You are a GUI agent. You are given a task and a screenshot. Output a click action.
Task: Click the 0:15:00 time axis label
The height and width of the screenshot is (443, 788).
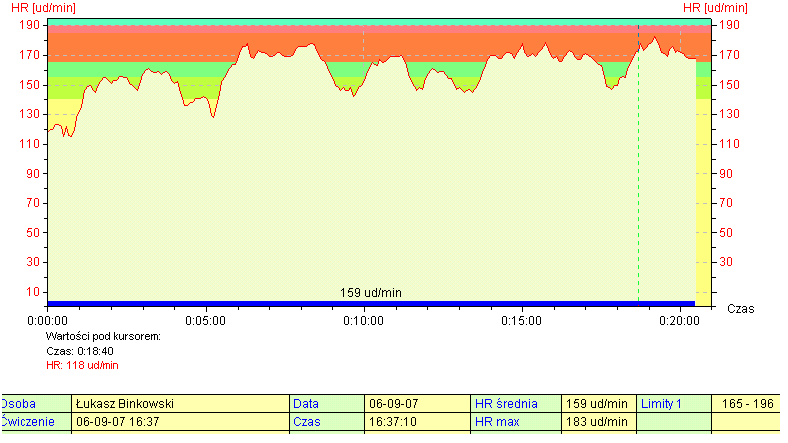coord(522,321)
